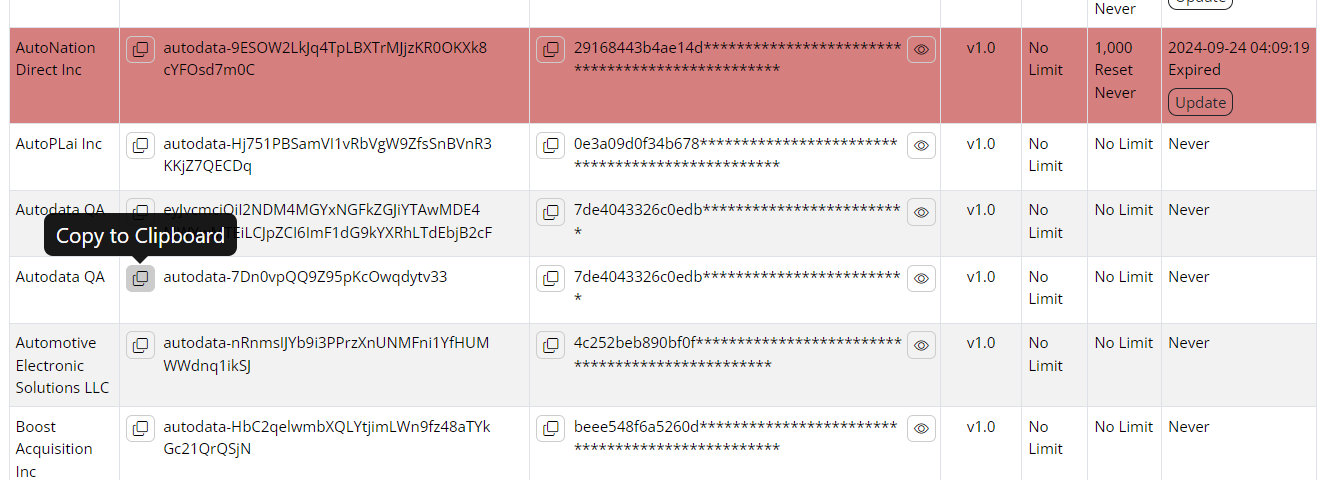Click the AutoNation Direct Inc client name

pos(56,59)
